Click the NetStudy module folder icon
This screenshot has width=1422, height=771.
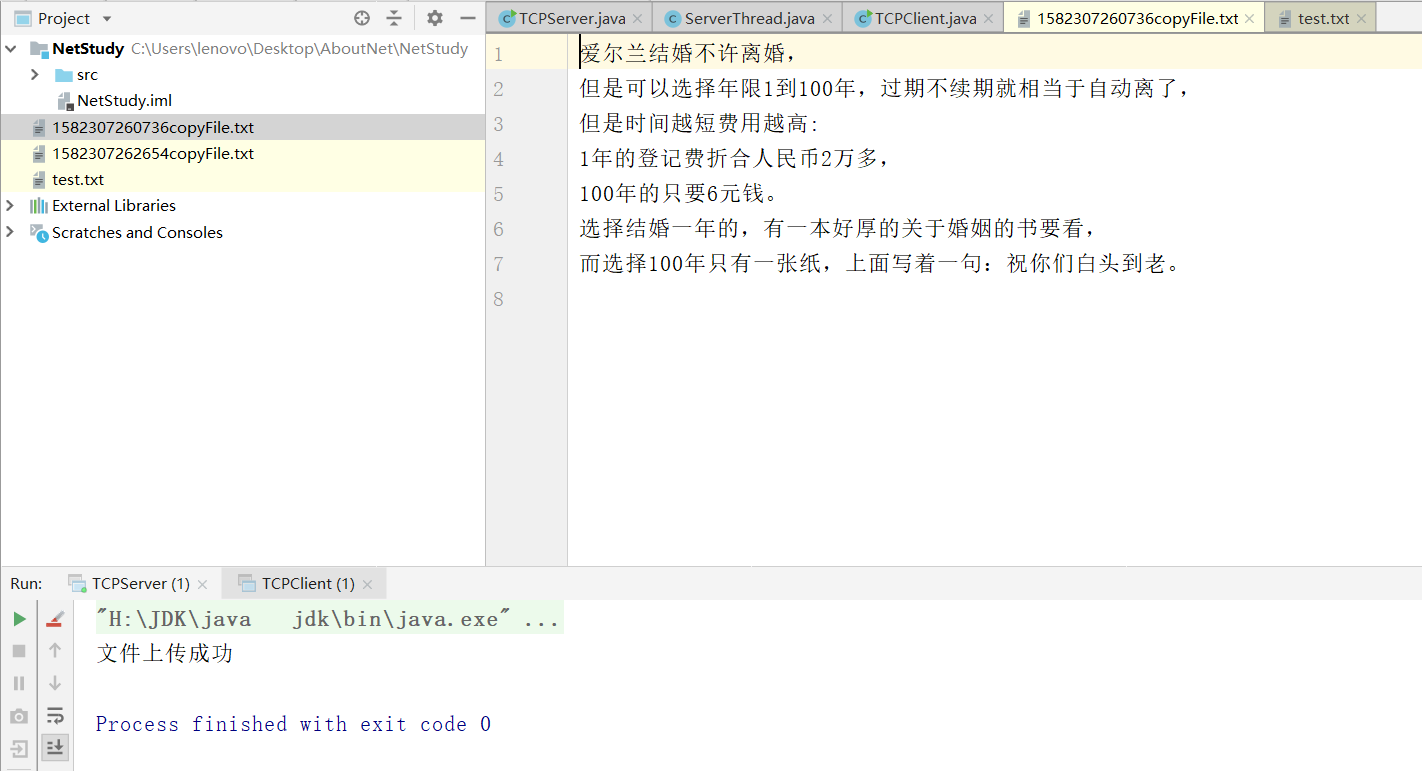click(x=39, y=48)
